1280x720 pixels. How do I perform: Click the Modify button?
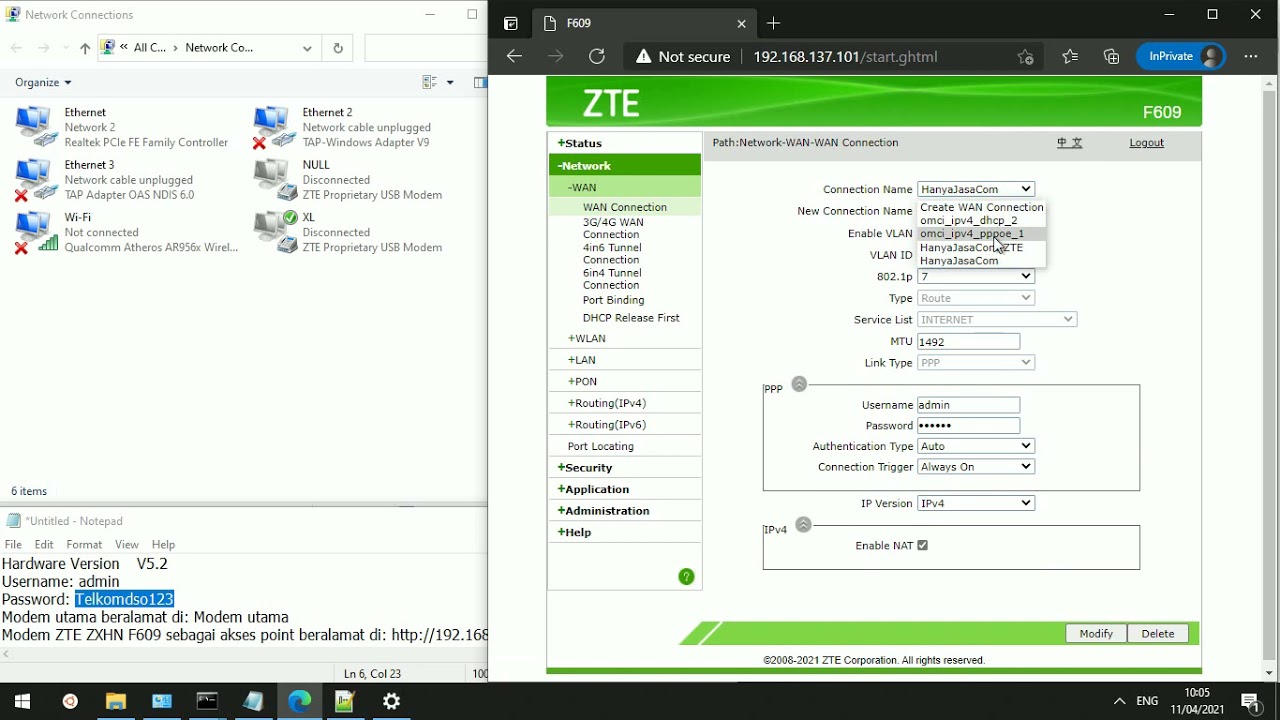tap(1096, 634)
